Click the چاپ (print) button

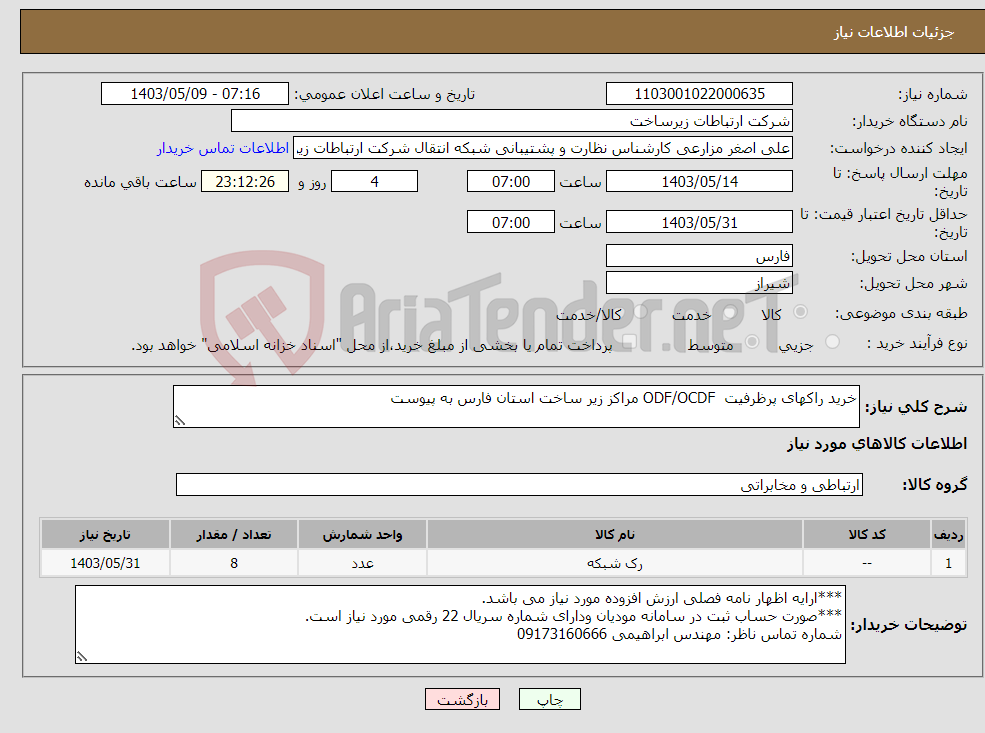pyautogui.click(x=550, y=699)
